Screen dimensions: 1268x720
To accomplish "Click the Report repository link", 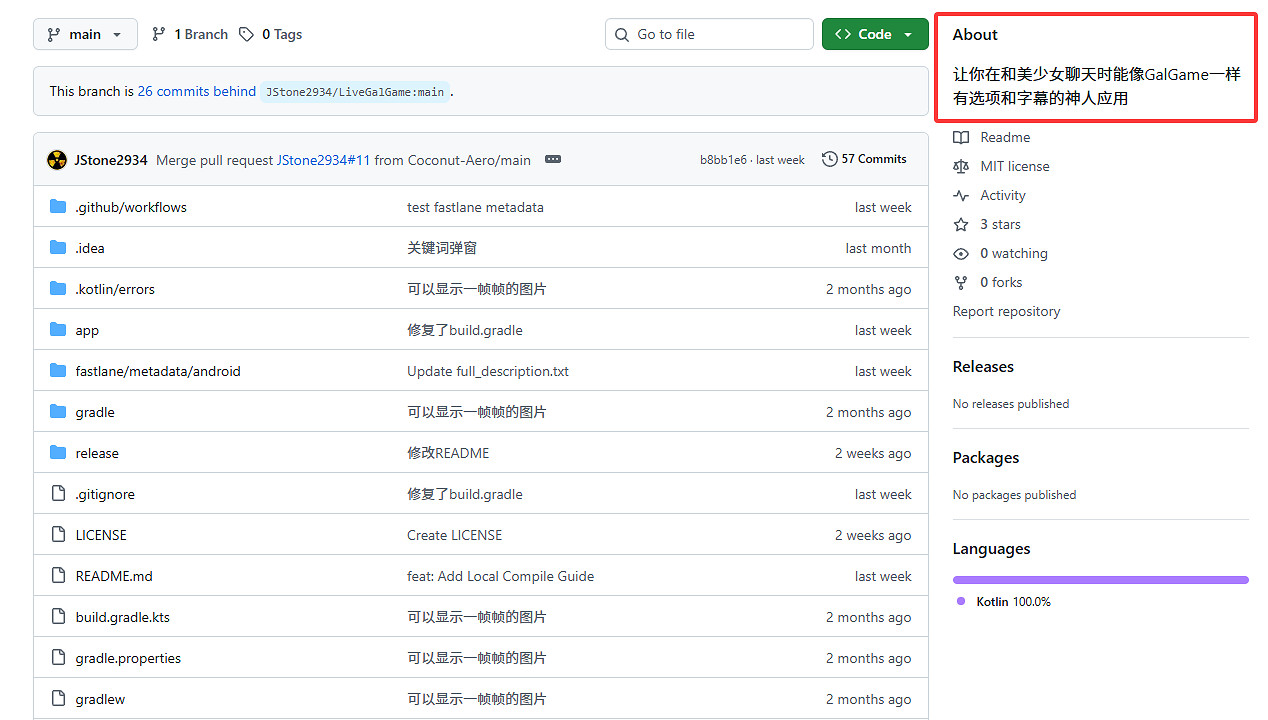I will coord(1006,311).
